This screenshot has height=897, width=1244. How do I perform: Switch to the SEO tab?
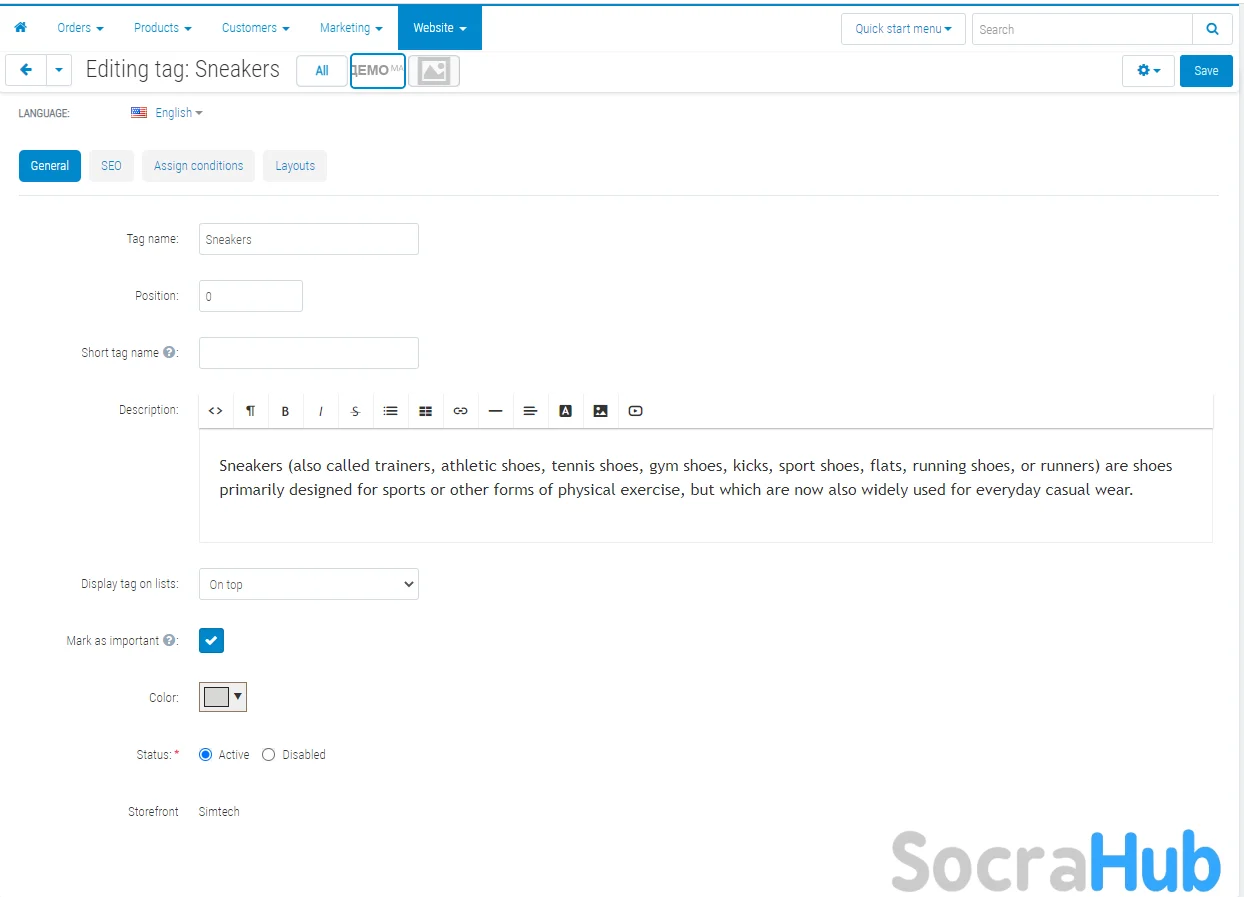(111, 166)
